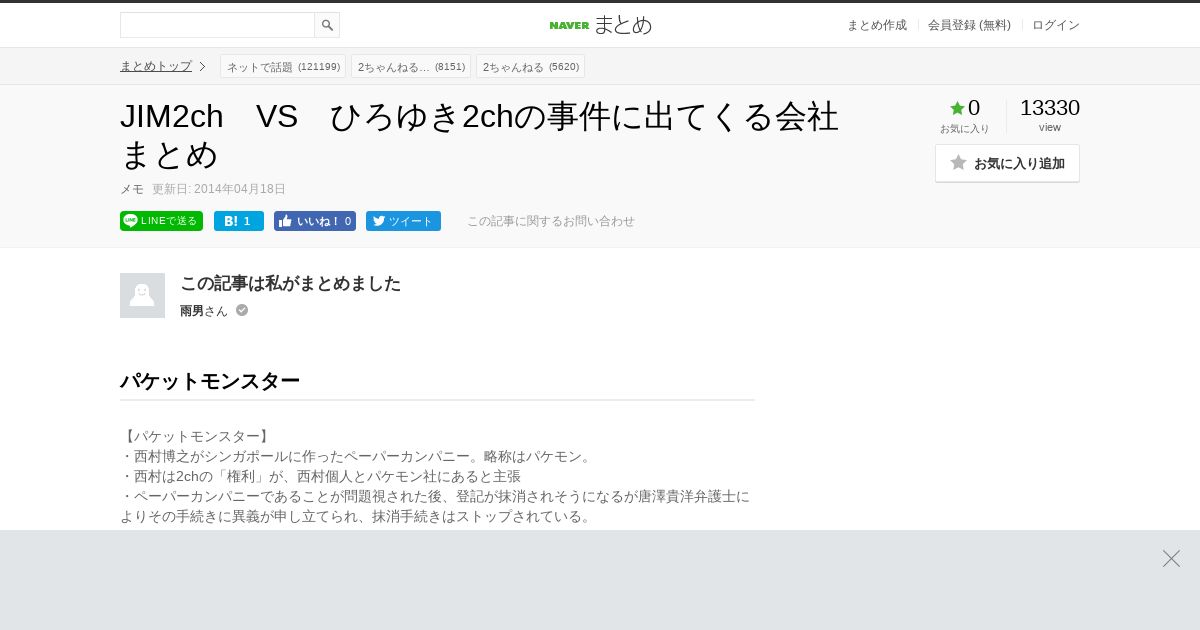Open この記事に関するお問い合わせ link

[551, 221]
